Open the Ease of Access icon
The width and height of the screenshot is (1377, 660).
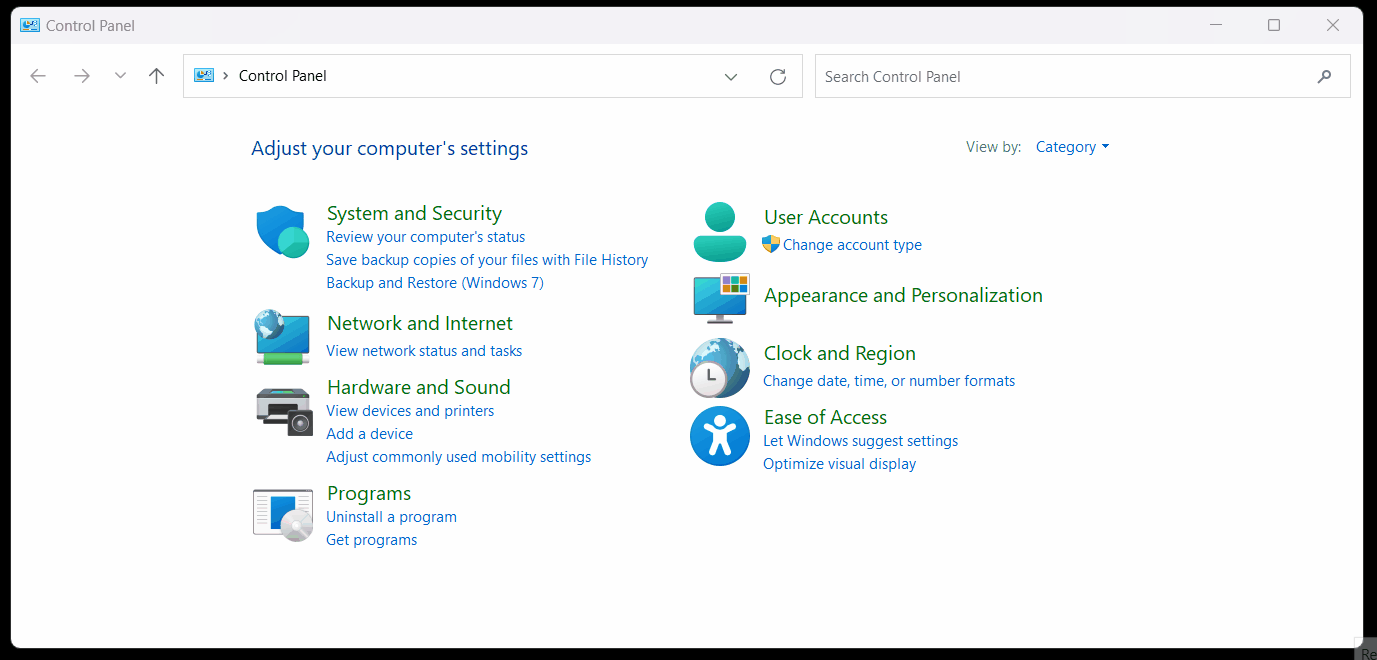pyautogui.click(x=719, y=436)
